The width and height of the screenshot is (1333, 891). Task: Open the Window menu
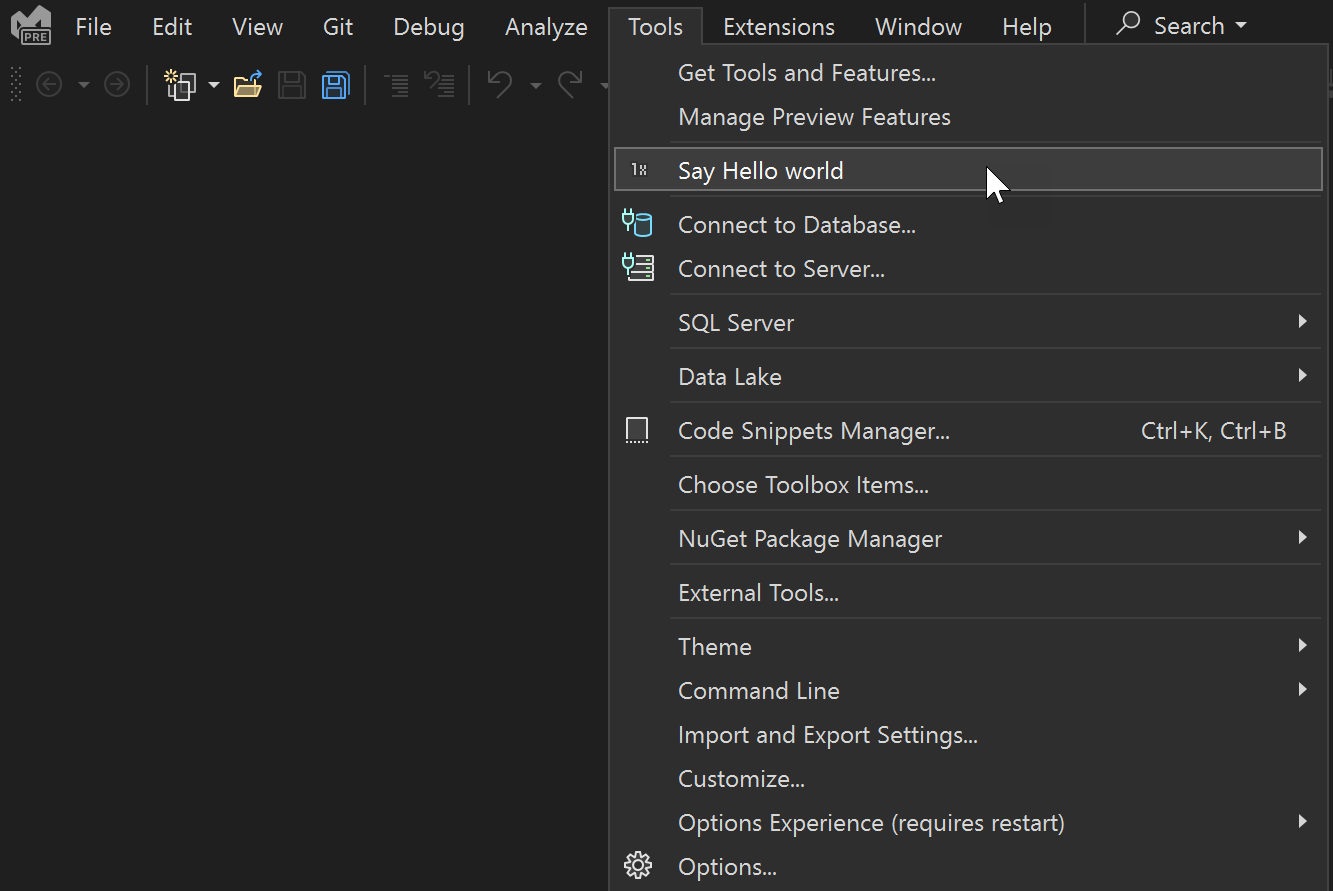click(x=917, y=26)
